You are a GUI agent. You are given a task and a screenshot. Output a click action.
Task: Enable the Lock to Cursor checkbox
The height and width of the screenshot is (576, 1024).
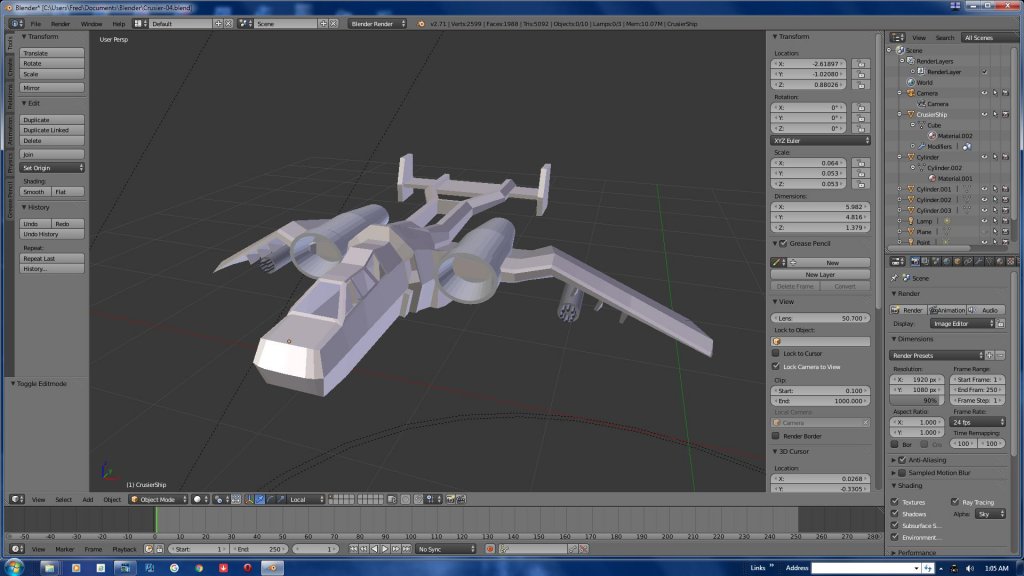[776, 353]
